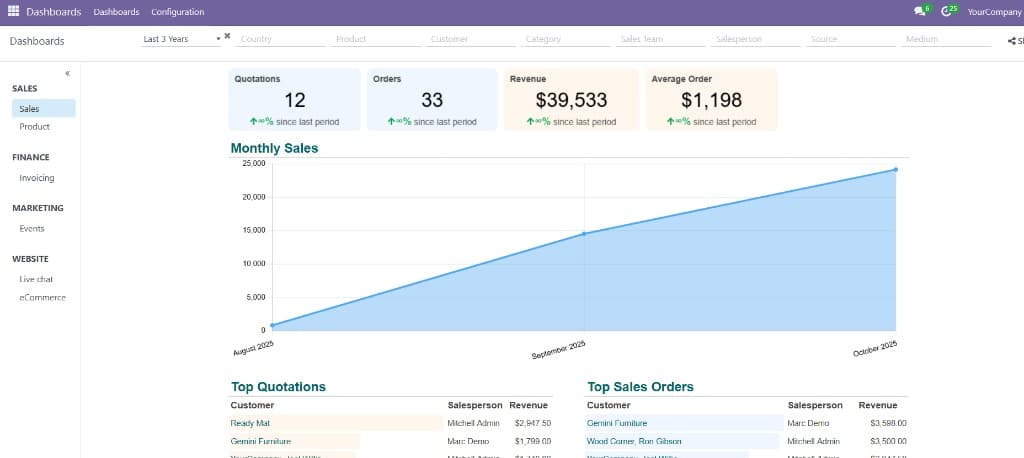
Task: Click the share icon at top right
Action: click(x=1012, y=41)
